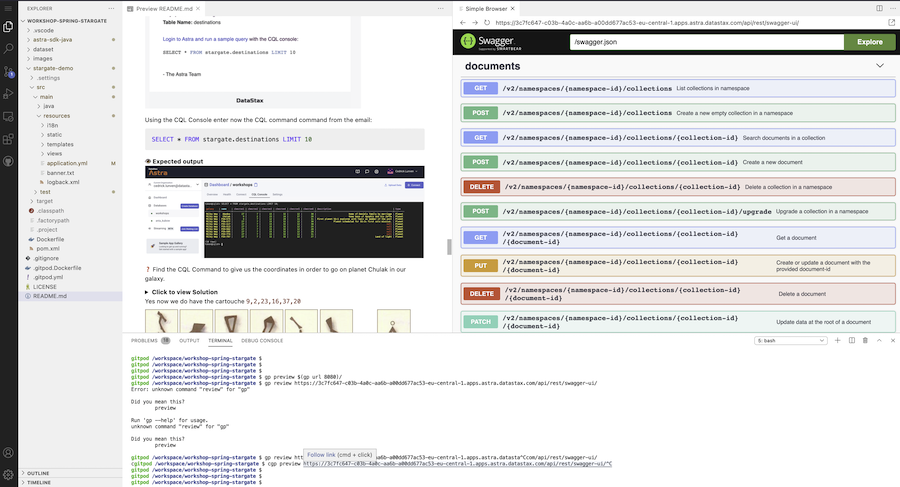Expand GET List collections in namespace
Viewport: 900px width, 487px height.
(x=678, y=88)
